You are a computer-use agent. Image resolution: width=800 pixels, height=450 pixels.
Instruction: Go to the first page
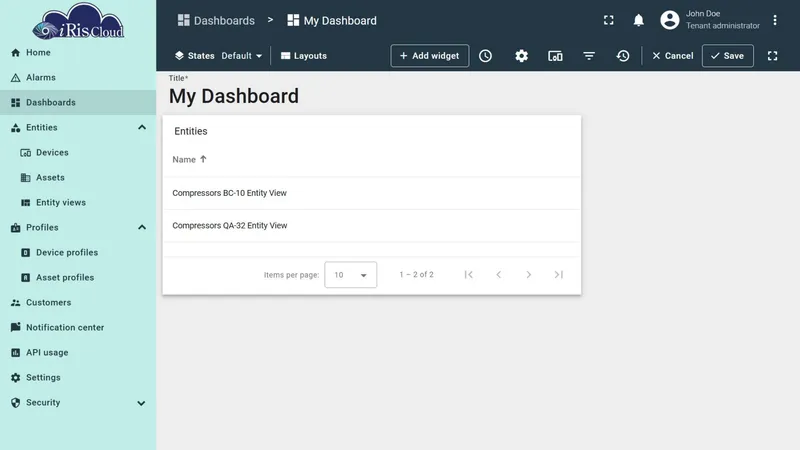(x=468, y=274)
